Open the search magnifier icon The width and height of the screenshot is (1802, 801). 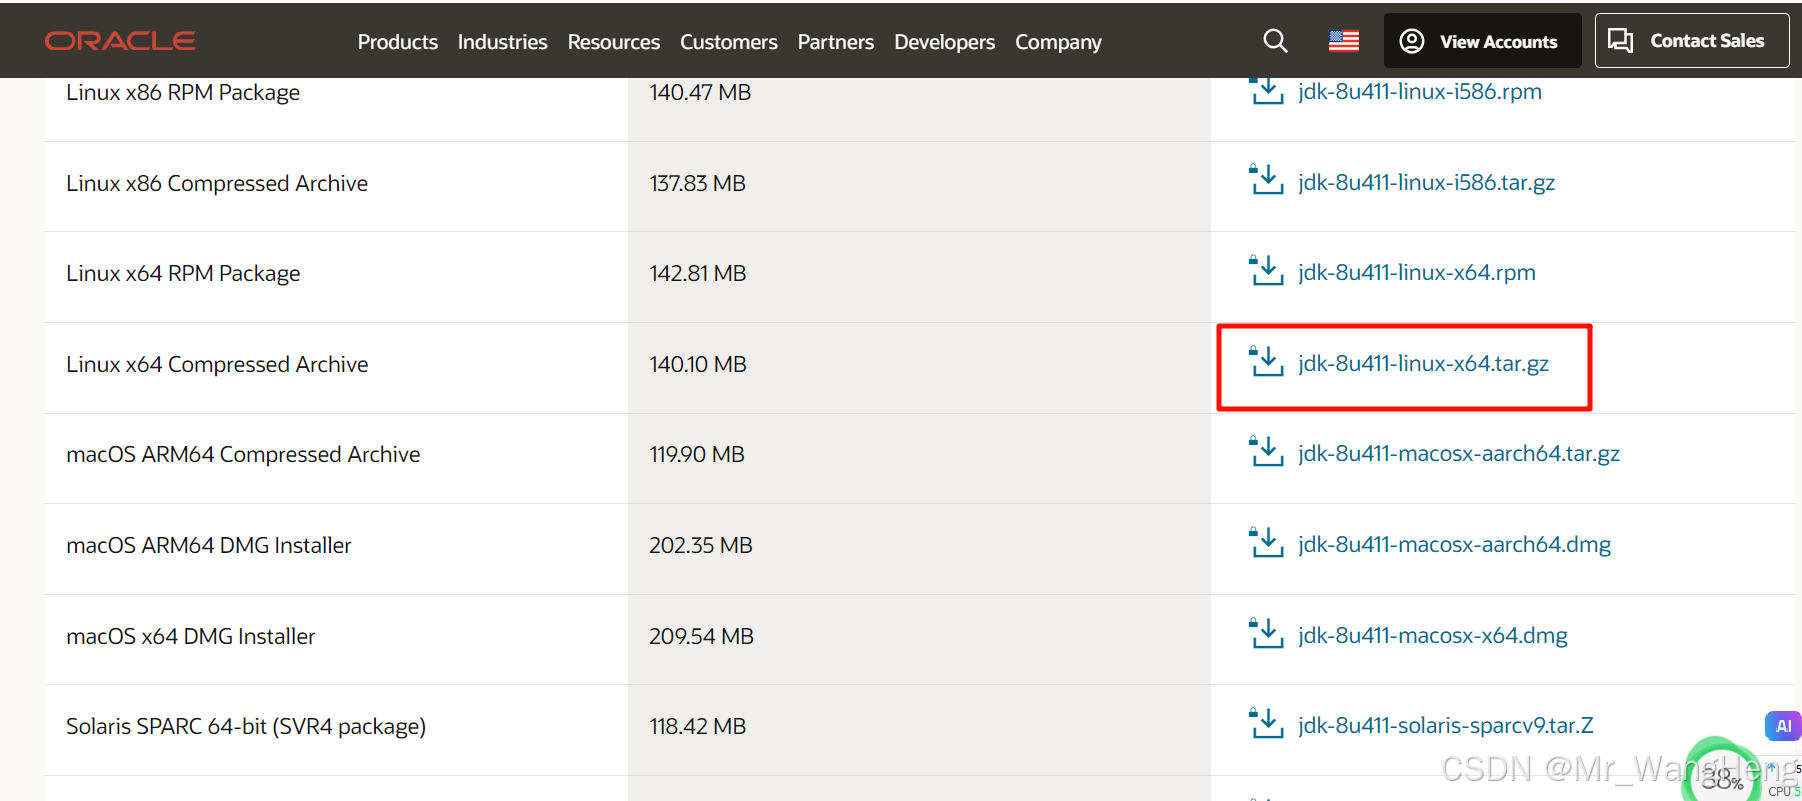[1275, 41]
